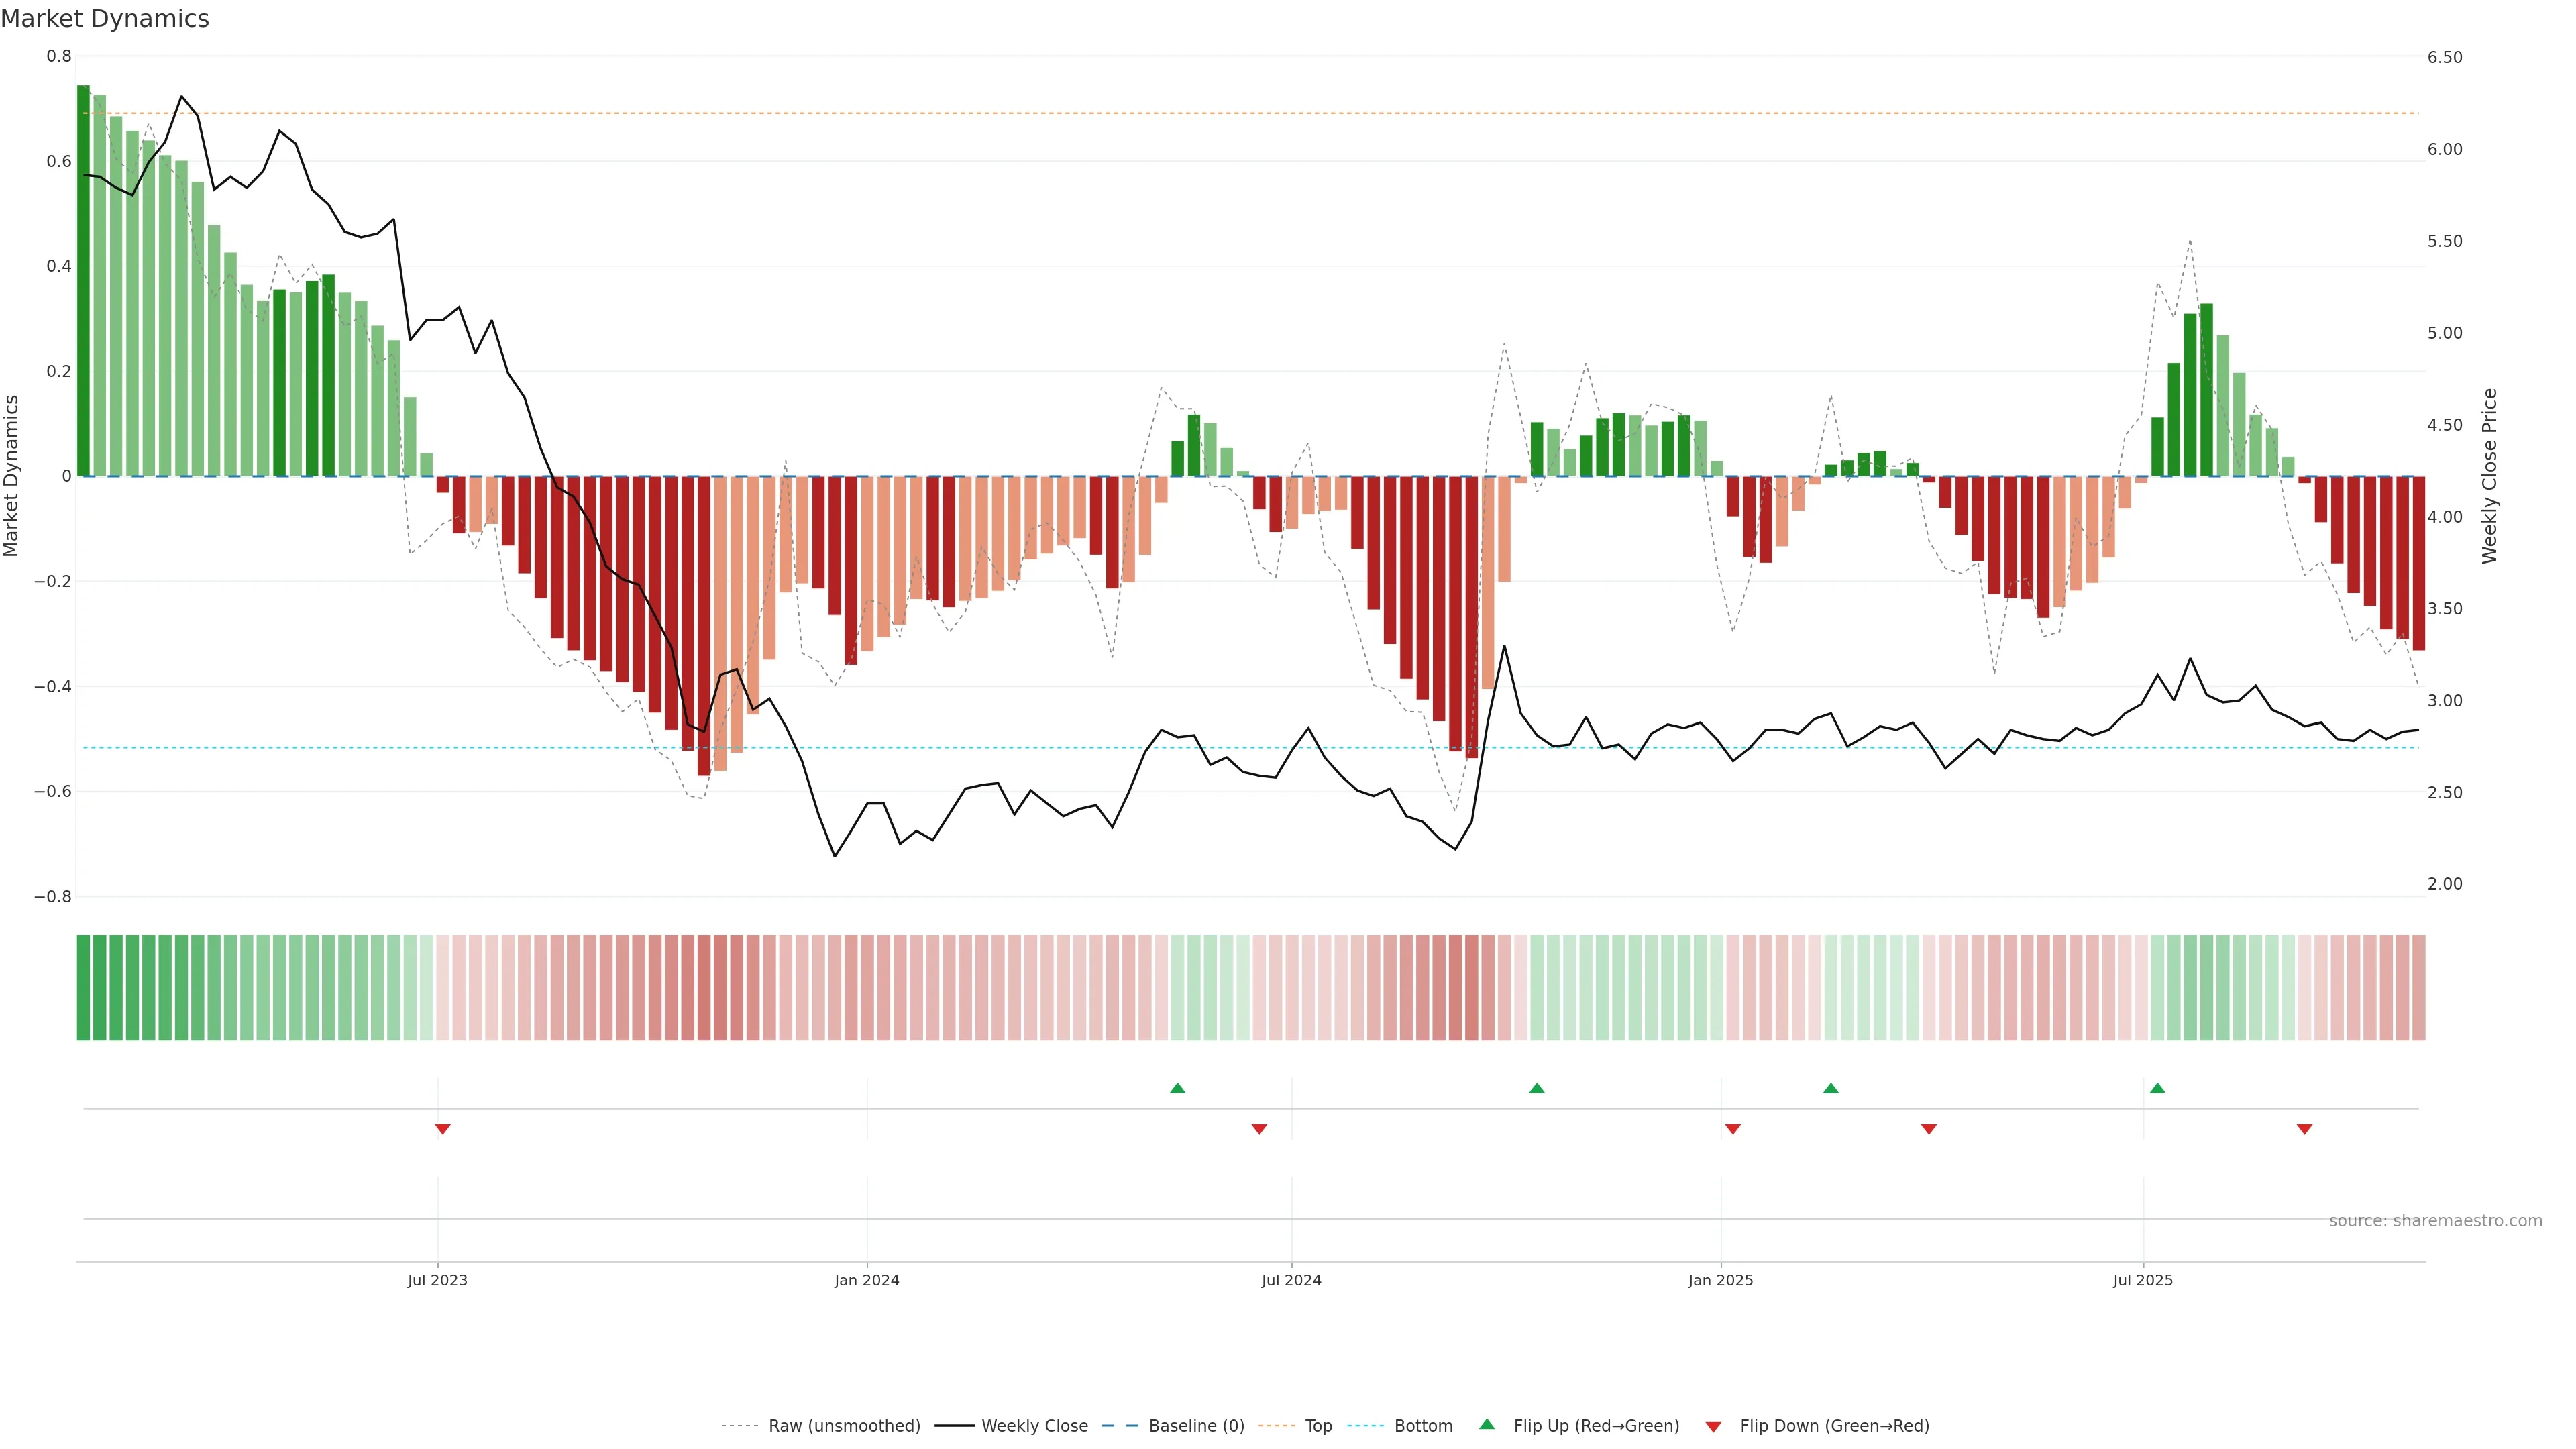Click the last red flip-down marker in late 2025

pyautogui.click(x=2304, y=1129)
